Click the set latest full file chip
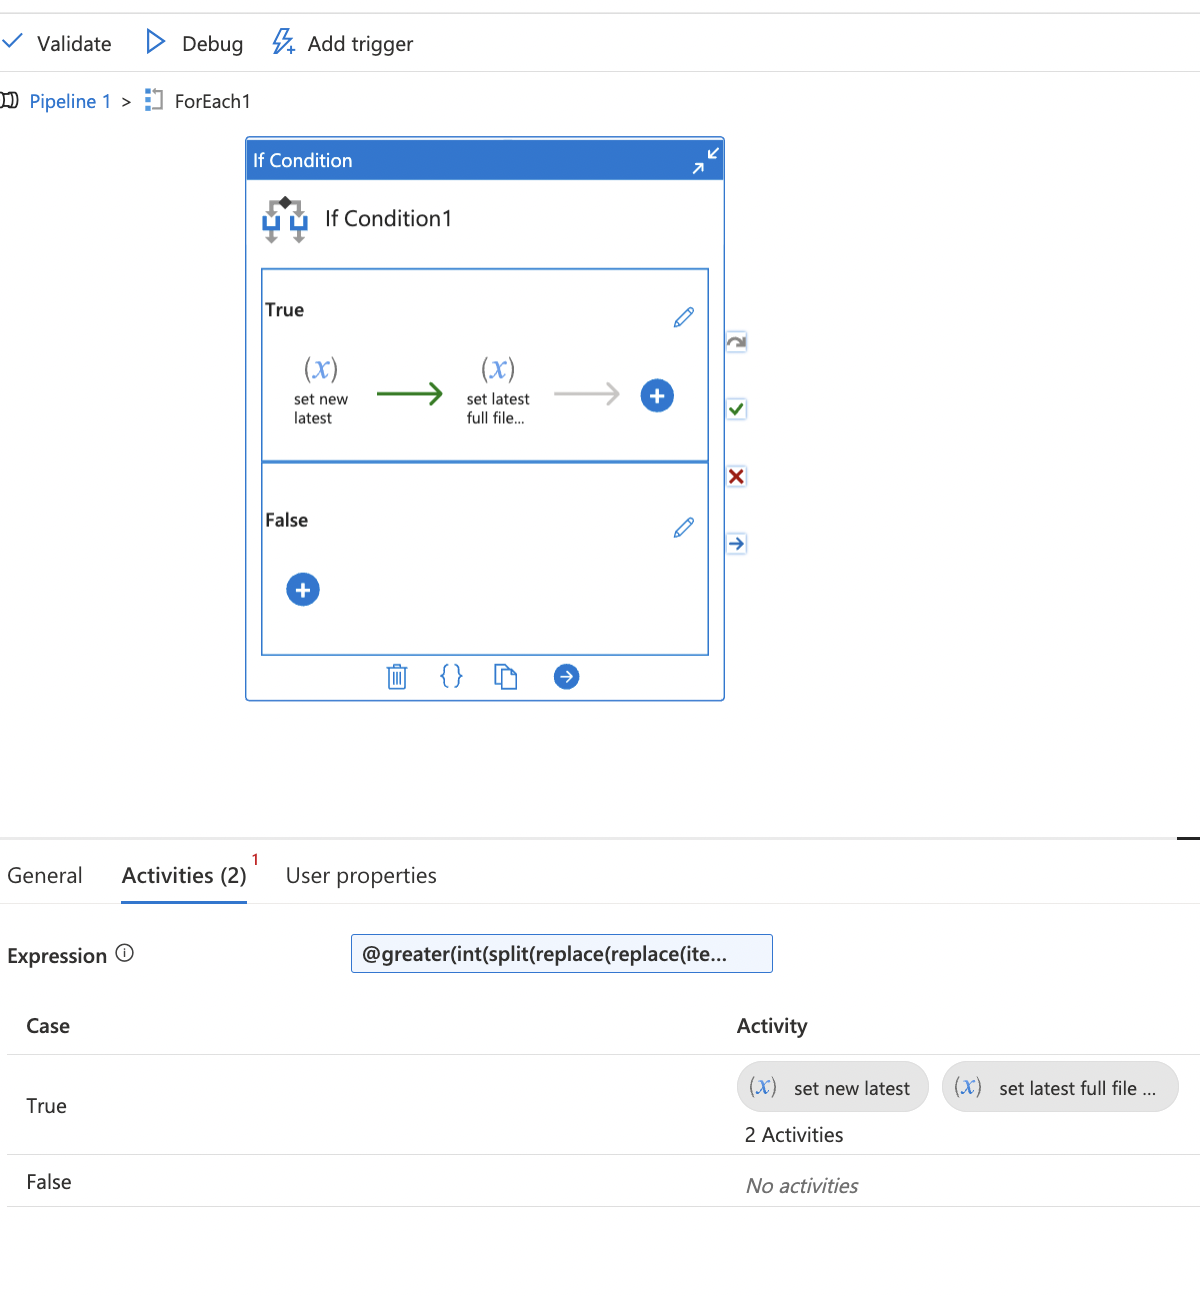The image size is (1200, 1296). 1060,1087
